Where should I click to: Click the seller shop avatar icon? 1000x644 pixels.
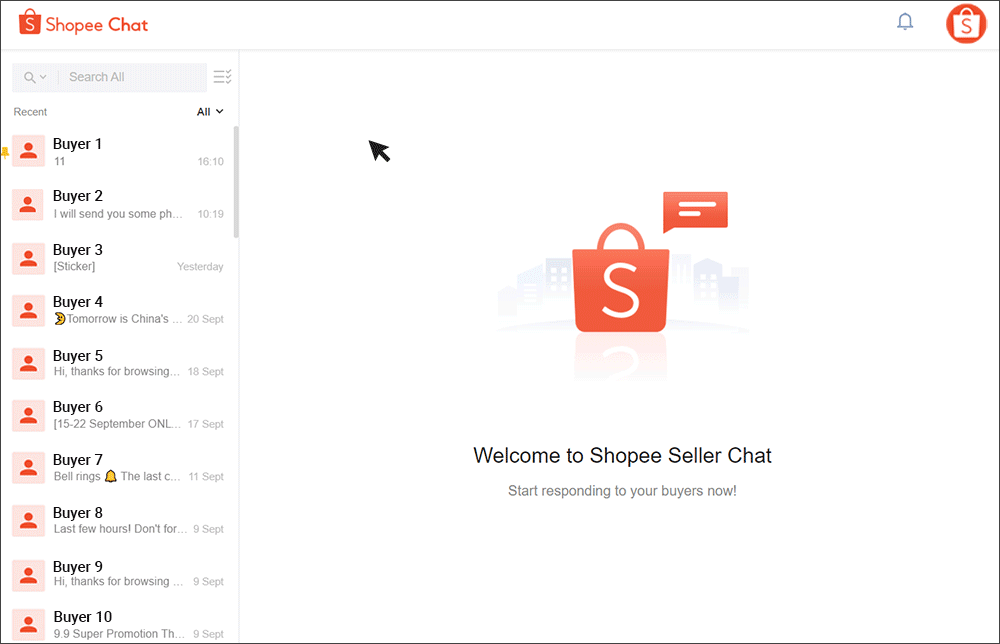tap(965, 23)
